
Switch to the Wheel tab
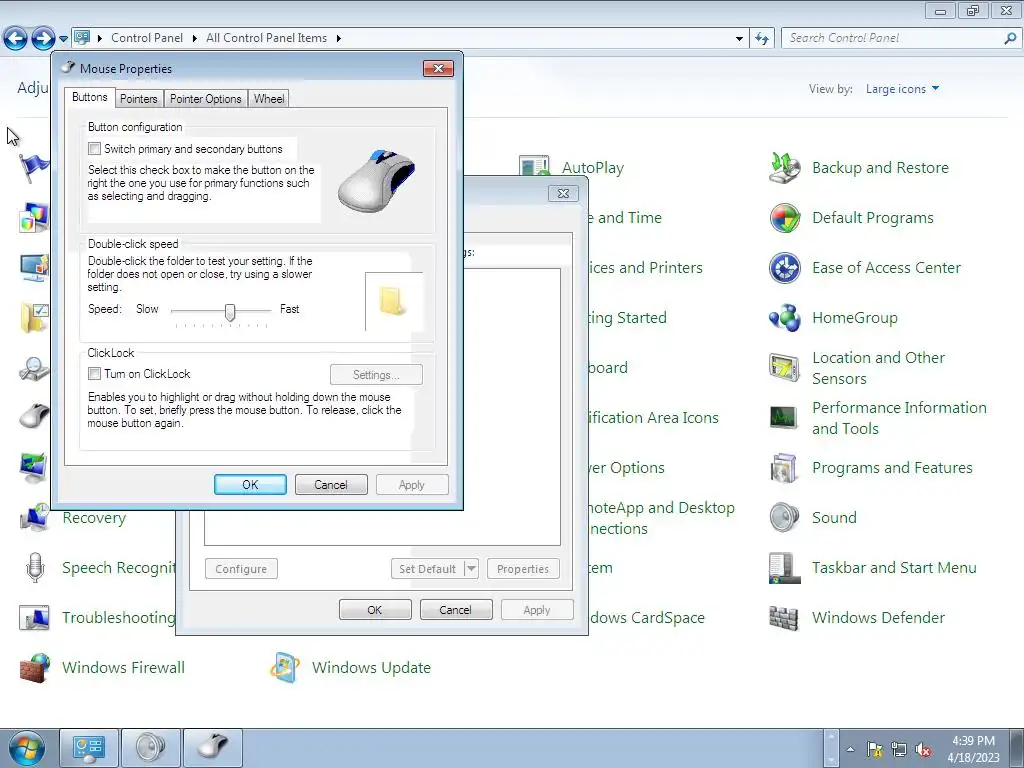269,99
